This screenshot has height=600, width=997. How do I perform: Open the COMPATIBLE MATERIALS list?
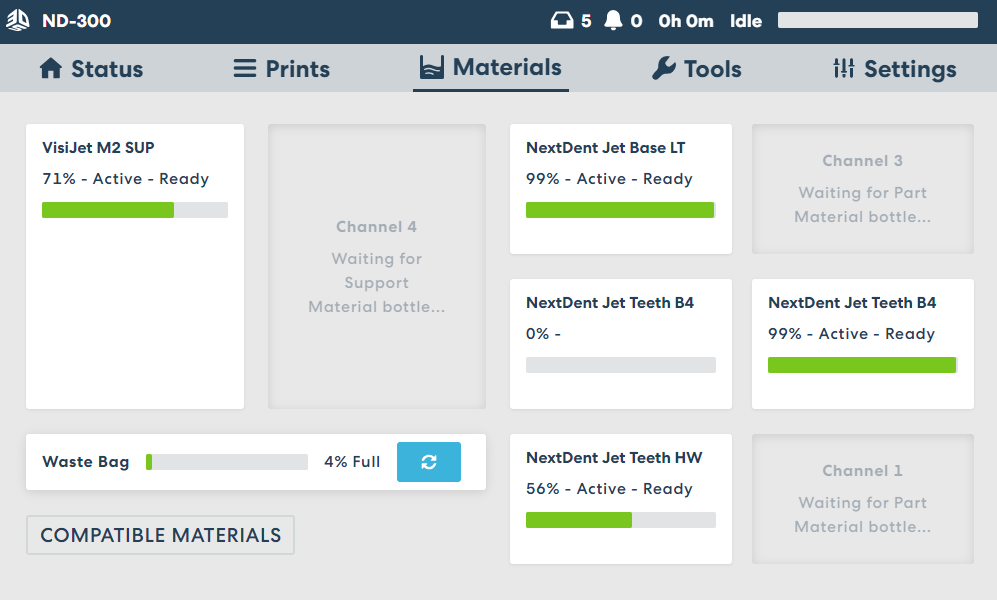[160, 535]
